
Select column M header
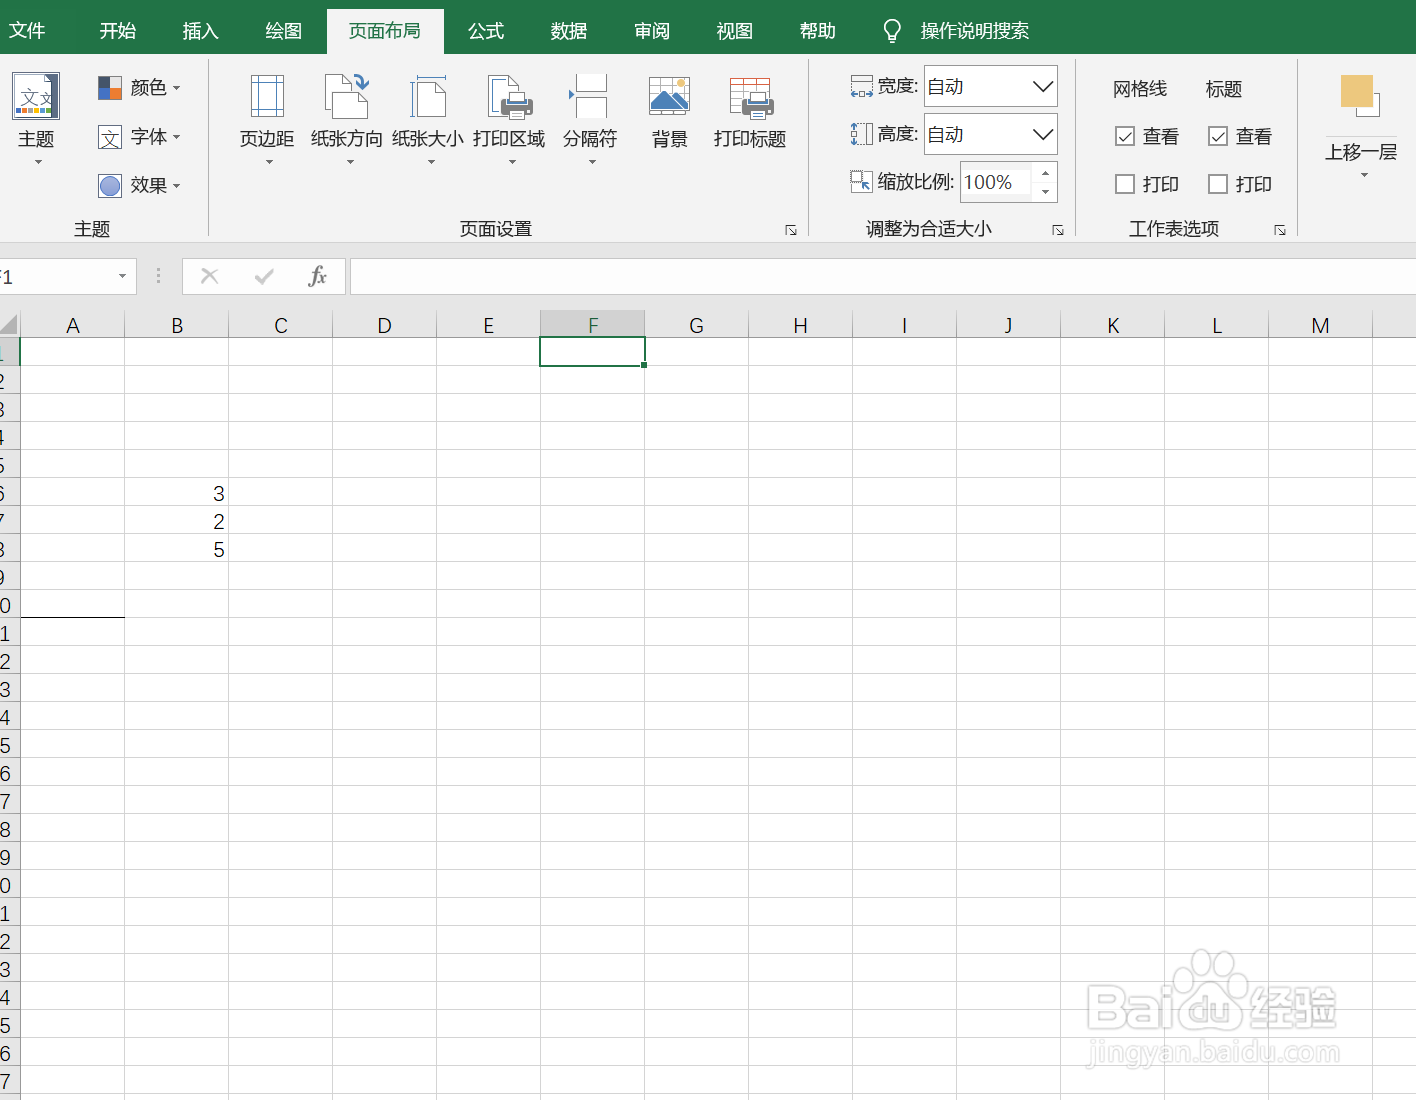point(1320,325)
